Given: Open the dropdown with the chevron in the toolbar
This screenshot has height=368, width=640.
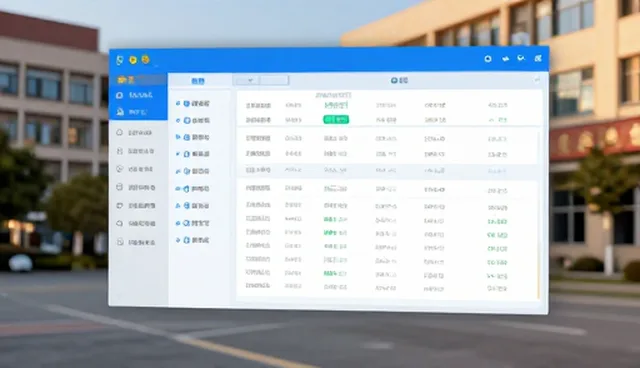Looking at the screenshot, I should pyautogui.click(x=246, y=80).
